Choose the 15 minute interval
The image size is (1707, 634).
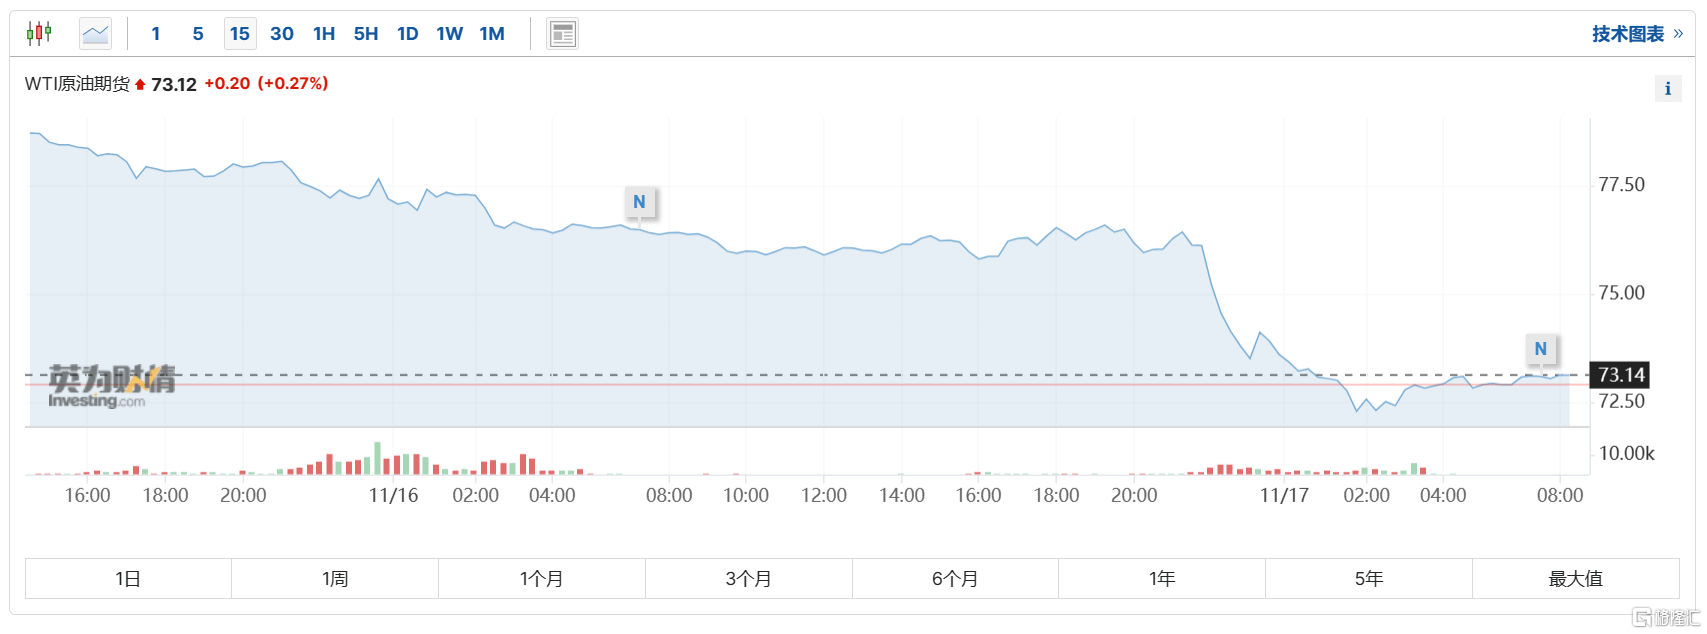click(240, 34)
